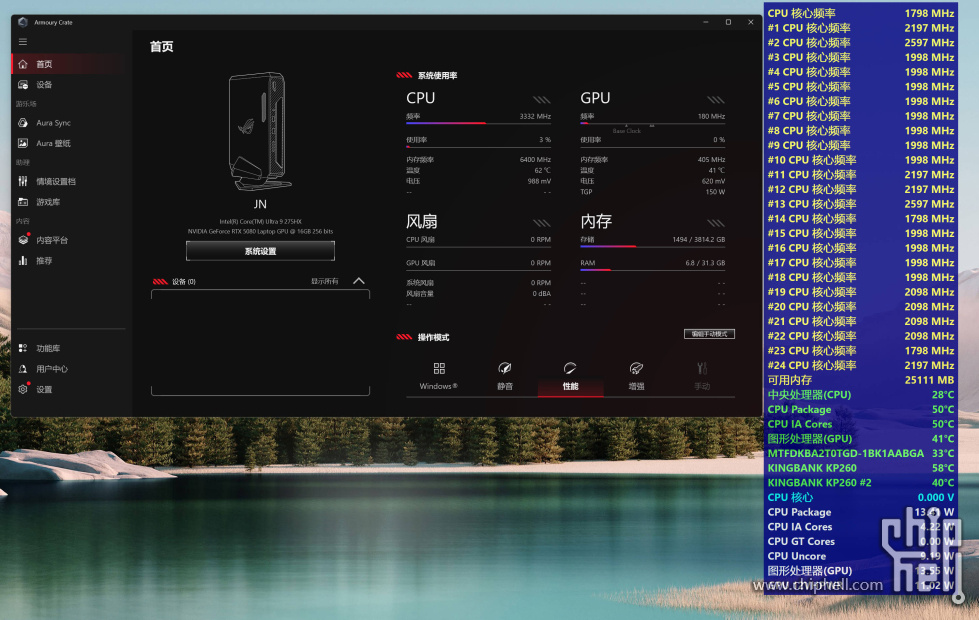
Task: Click the Armoury Crate logo in title bar
Action: [x=23, y=22]
